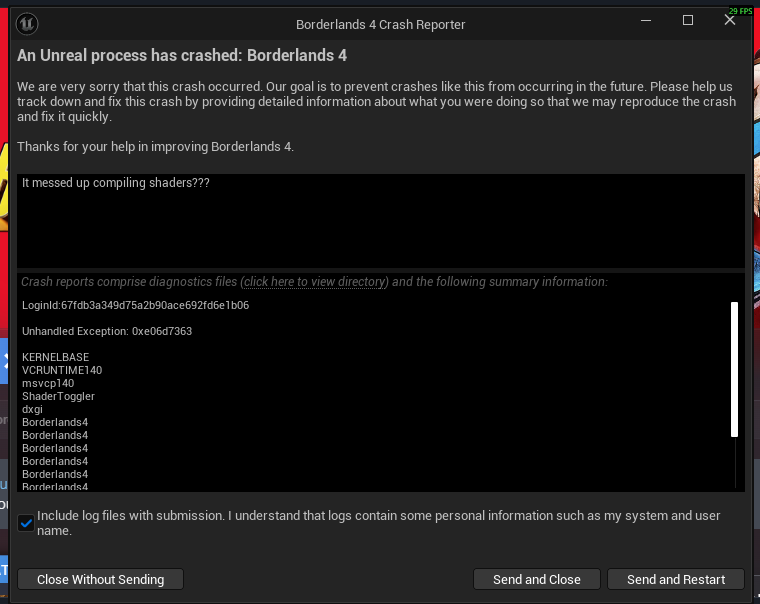Click the ShaderToggler call stack entry
760x604 pixels.
coord(58,397)
